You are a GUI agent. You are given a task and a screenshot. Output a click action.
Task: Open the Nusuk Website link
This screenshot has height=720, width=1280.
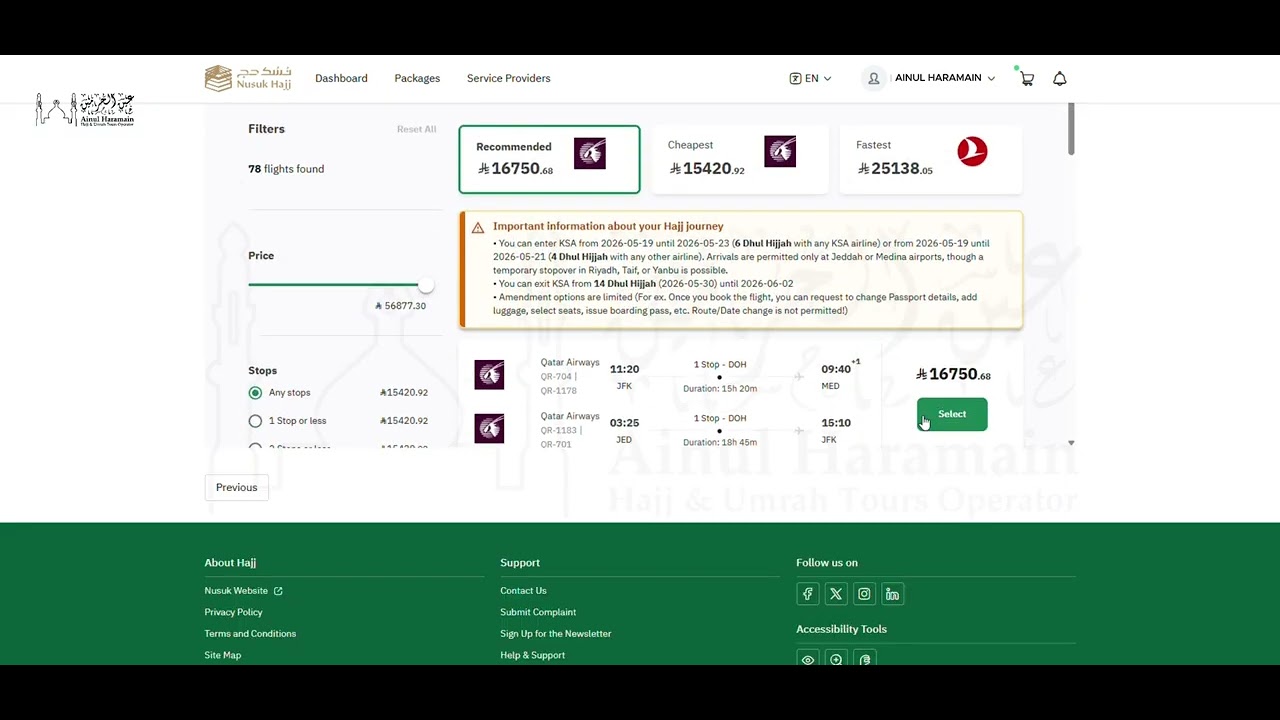[236, 591]
